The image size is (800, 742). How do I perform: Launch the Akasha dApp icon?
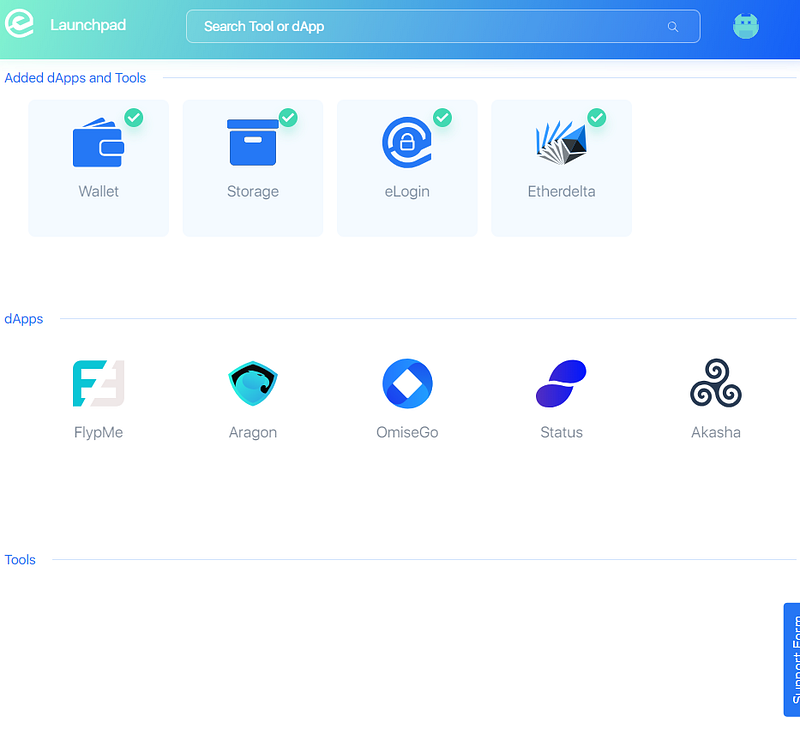coord(716,383)
